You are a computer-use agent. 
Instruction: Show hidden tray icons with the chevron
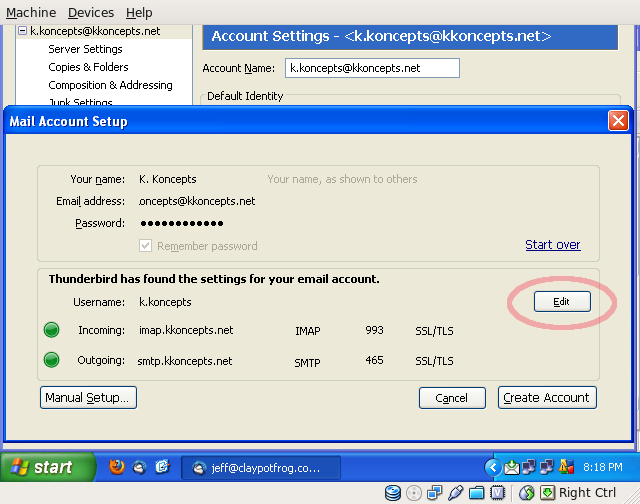[493, 467]
